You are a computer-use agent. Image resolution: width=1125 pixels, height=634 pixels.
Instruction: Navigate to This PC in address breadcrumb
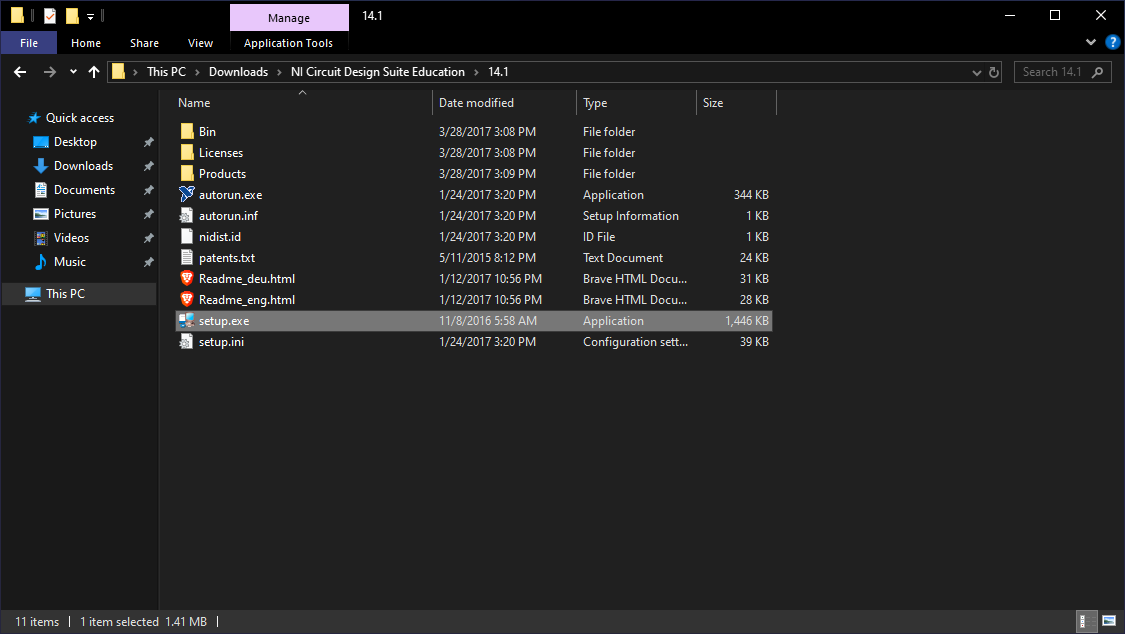(166, 72)
